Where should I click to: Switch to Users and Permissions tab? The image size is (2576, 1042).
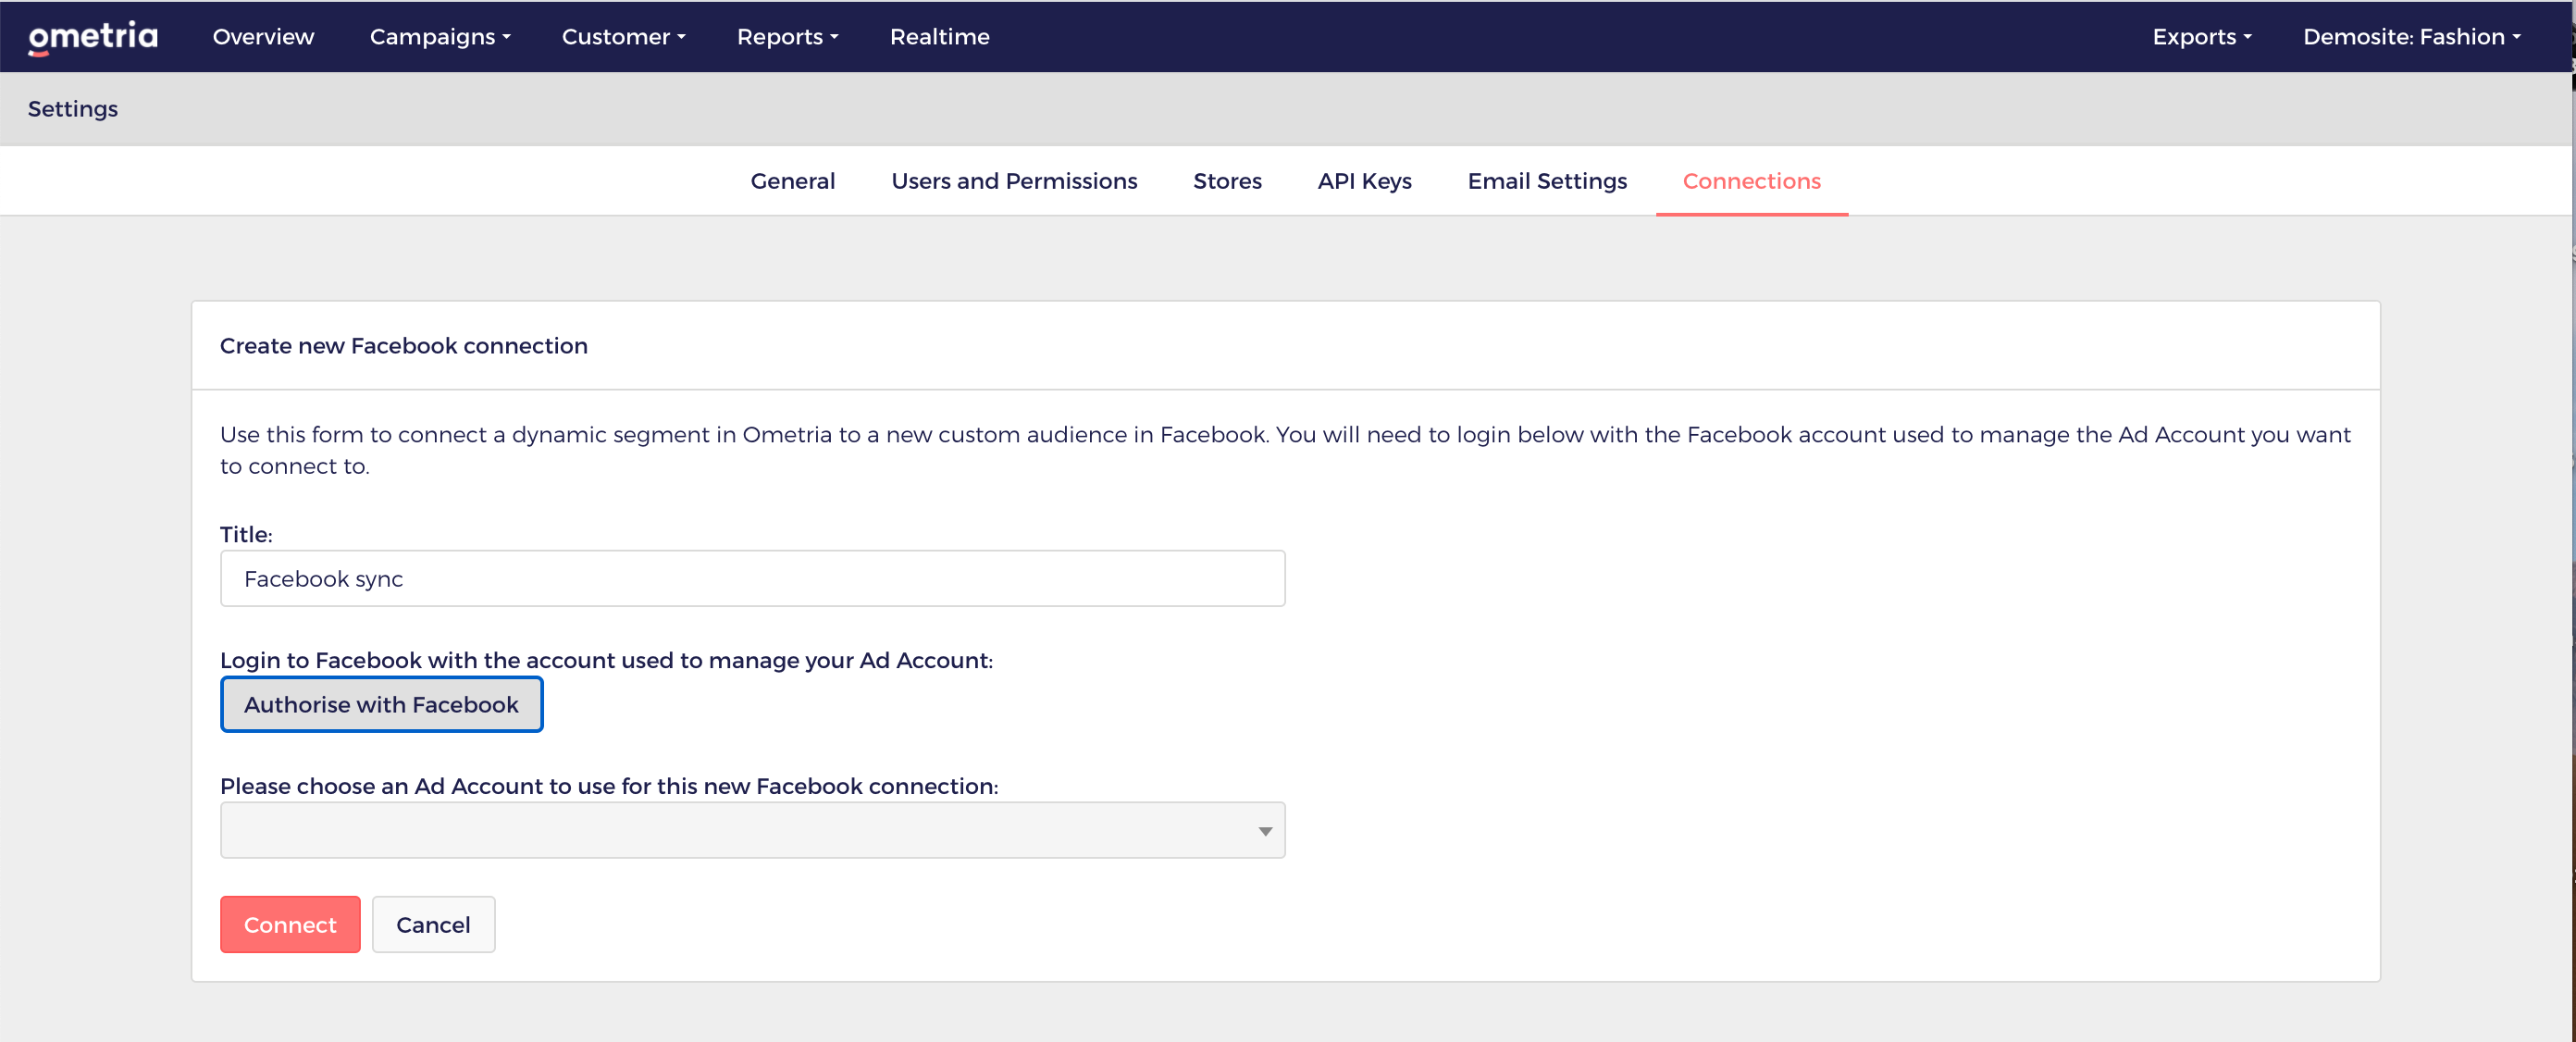[x=1014, y=181]
